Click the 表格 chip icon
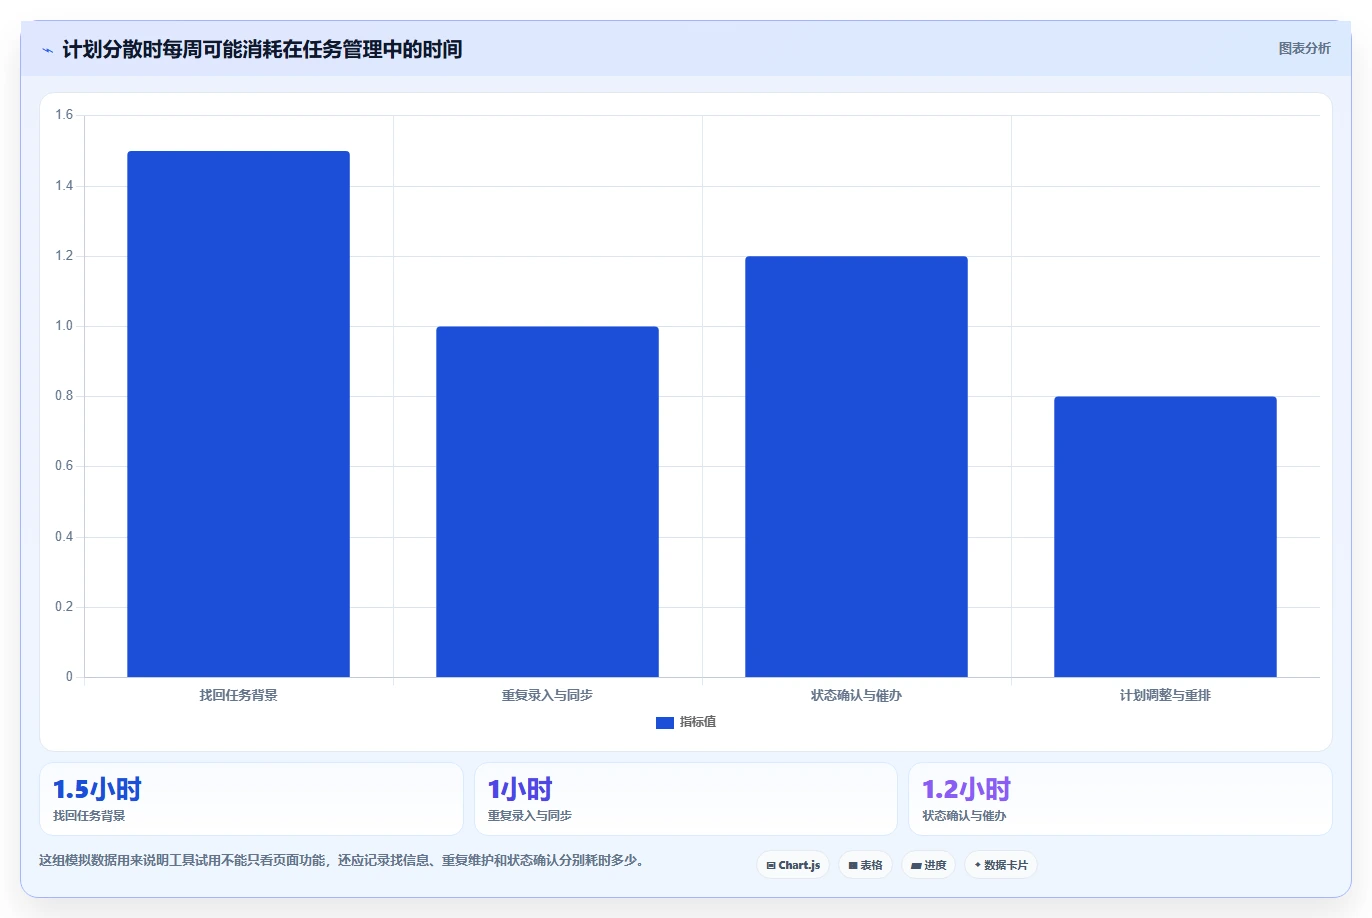The width and height of the screenshot is (1372, 918). tap(853, 866)
